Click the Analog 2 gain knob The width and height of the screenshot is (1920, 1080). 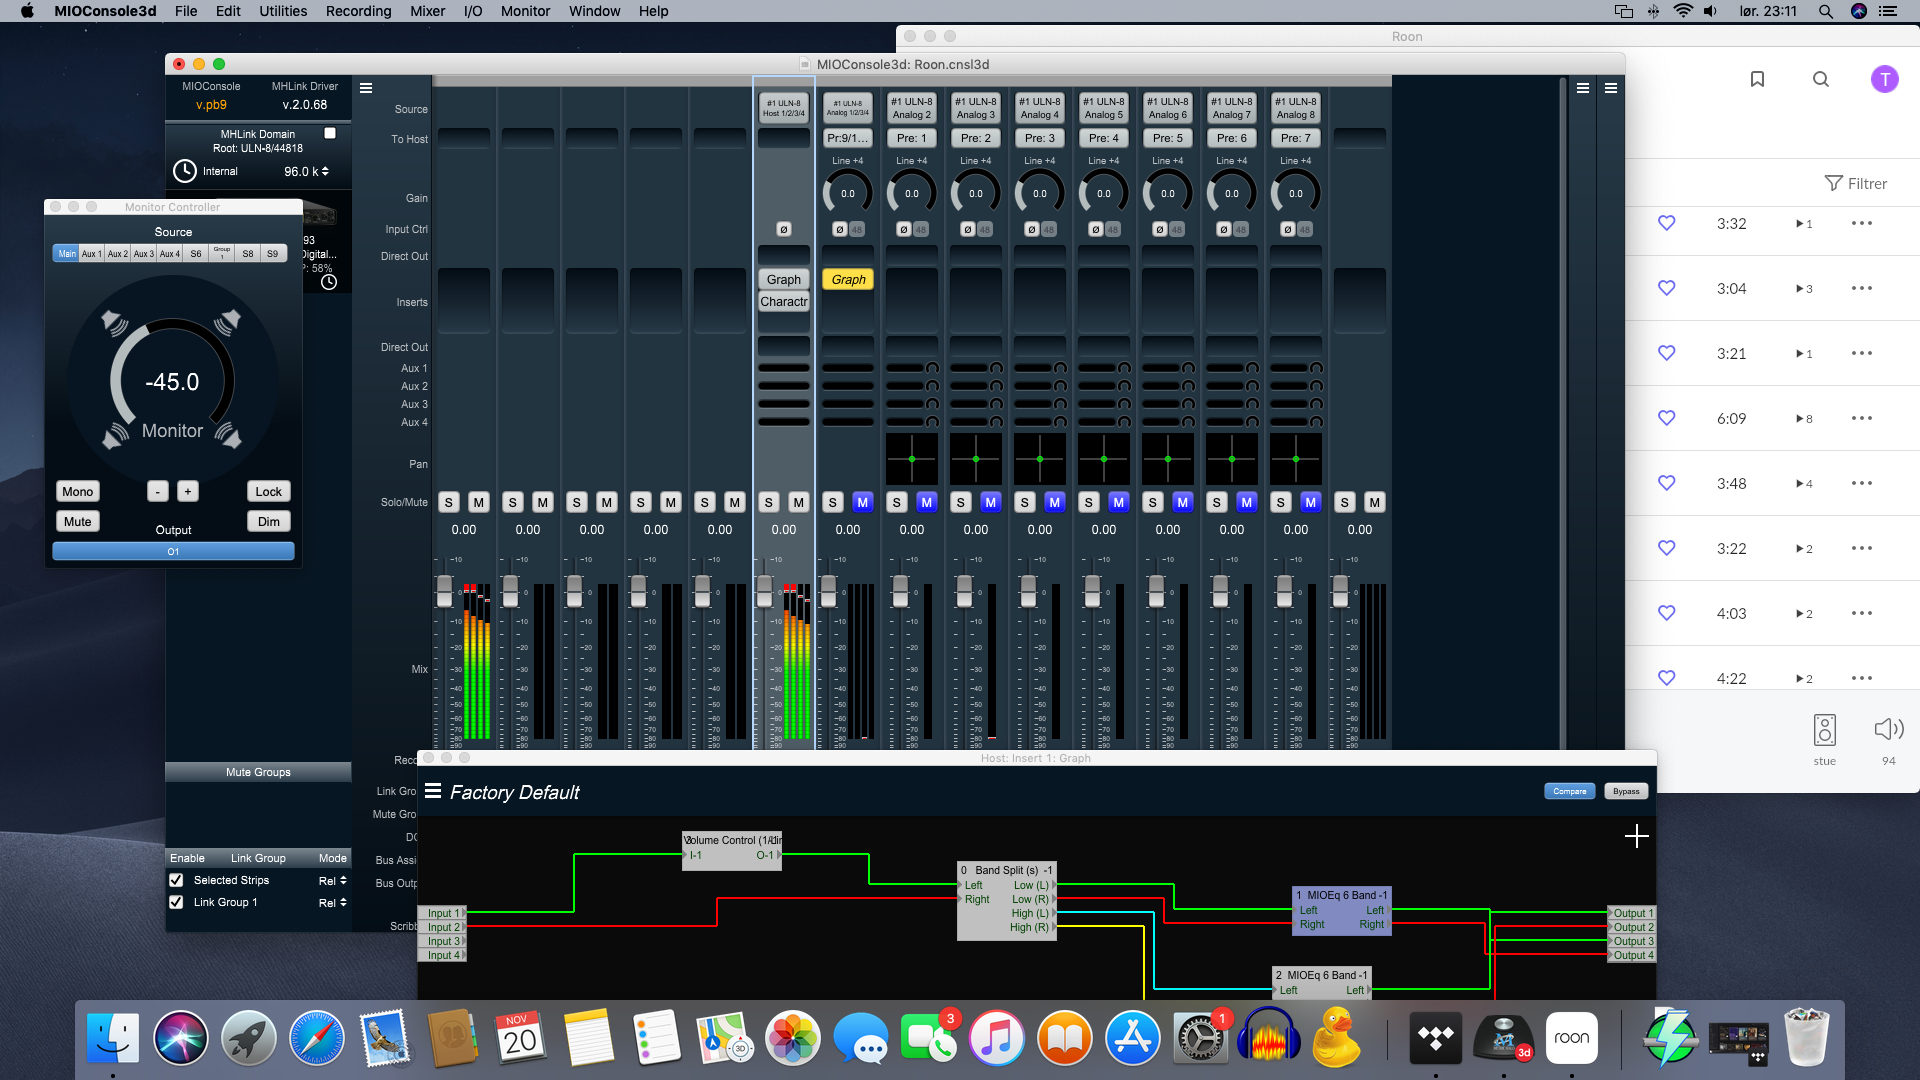click(912, 193)
